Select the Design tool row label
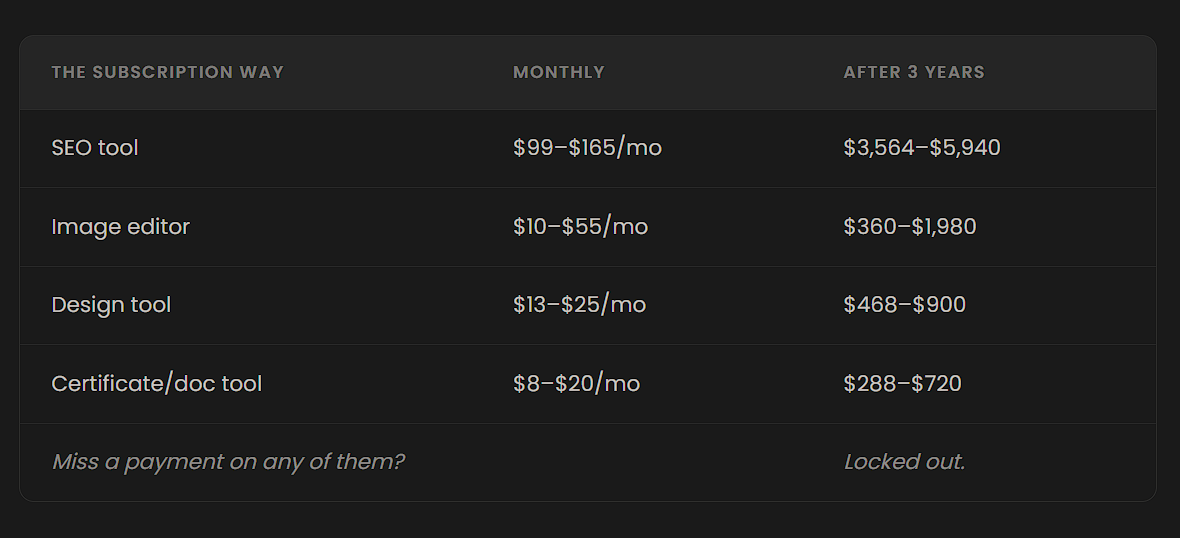The height and width of the screenshot is (538, 1180). [111, 305]
